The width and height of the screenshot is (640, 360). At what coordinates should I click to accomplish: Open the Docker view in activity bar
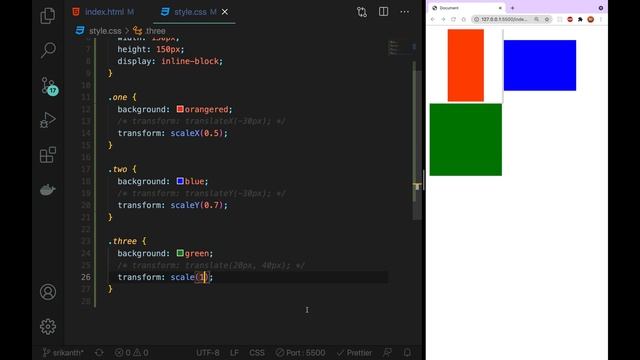[48, 190]
